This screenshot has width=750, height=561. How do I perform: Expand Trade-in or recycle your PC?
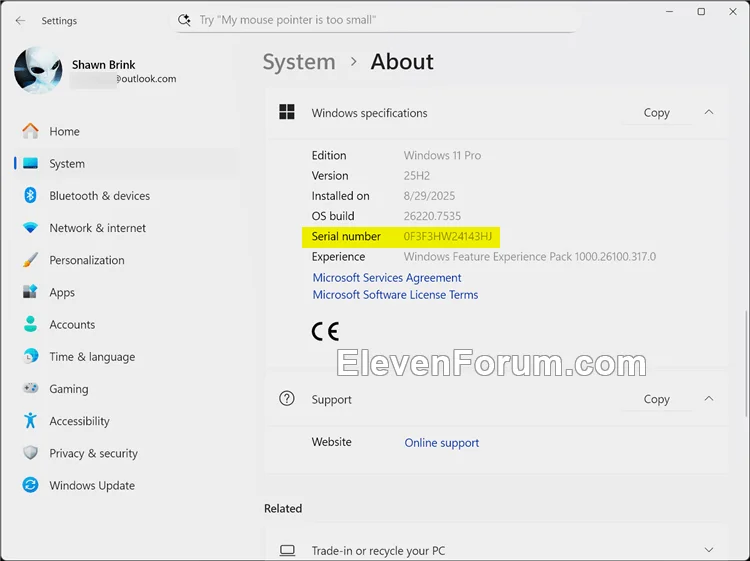709,550
